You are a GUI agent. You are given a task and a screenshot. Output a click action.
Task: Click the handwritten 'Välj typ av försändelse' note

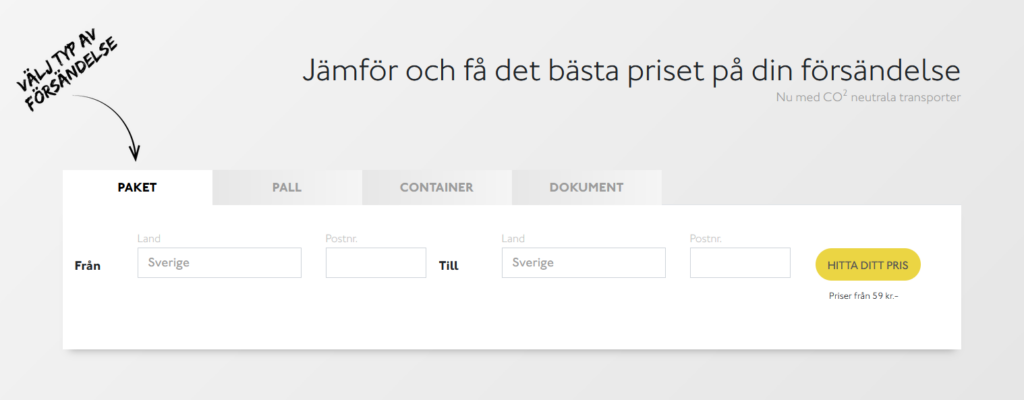pyautogui.click(x=68, y=73)
